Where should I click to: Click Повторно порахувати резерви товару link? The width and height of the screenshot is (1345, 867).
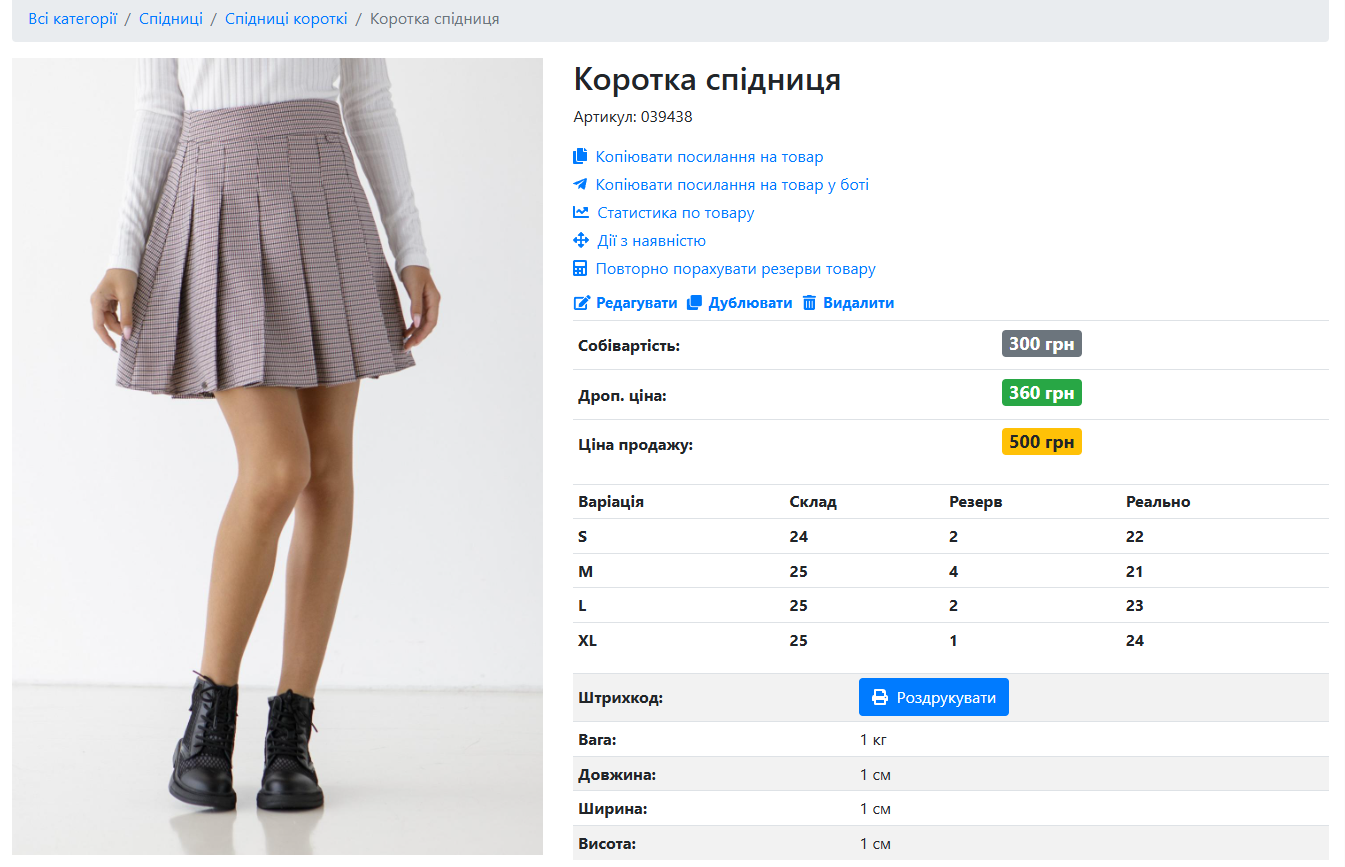736,268
